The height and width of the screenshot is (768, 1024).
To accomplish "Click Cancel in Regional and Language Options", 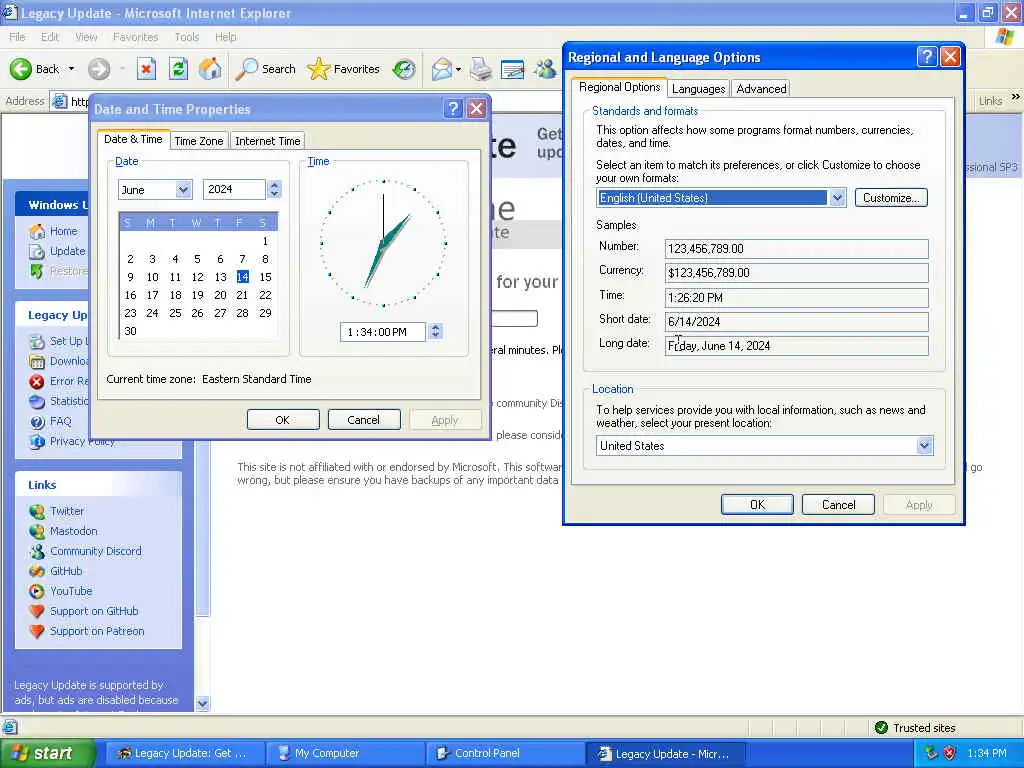I will [839, 505].
